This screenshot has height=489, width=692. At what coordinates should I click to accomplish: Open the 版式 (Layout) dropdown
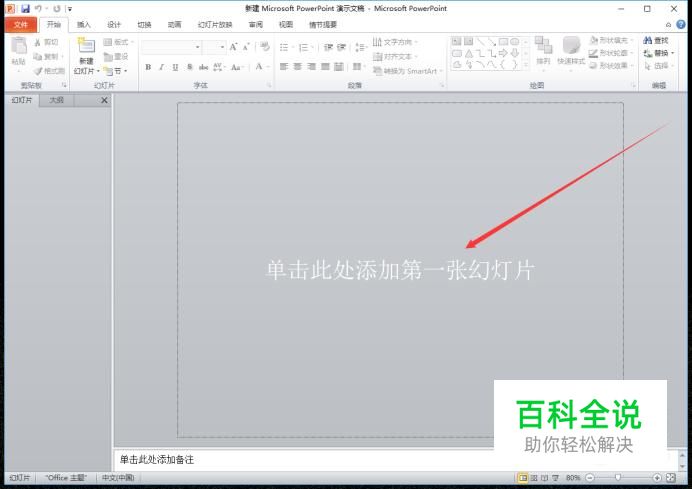[118, 42]
